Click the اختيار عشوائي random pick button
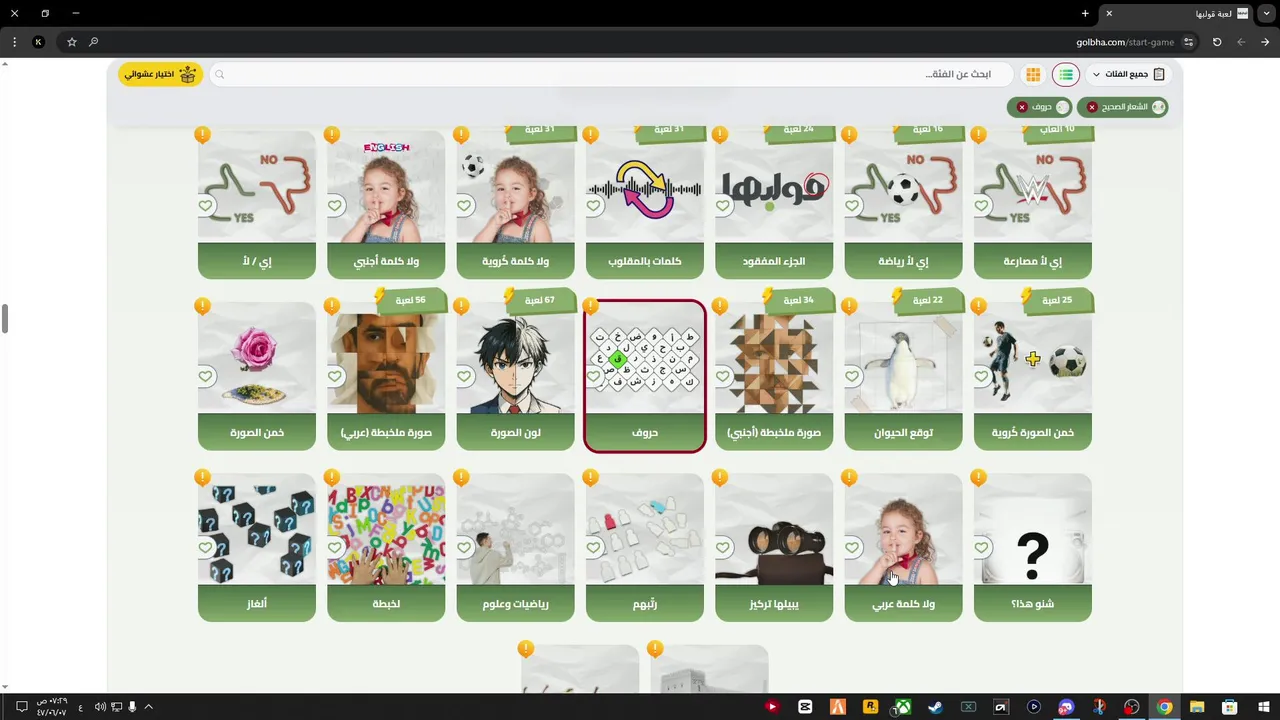Screen dimensions: 1280x720 (x=161, y=74)
